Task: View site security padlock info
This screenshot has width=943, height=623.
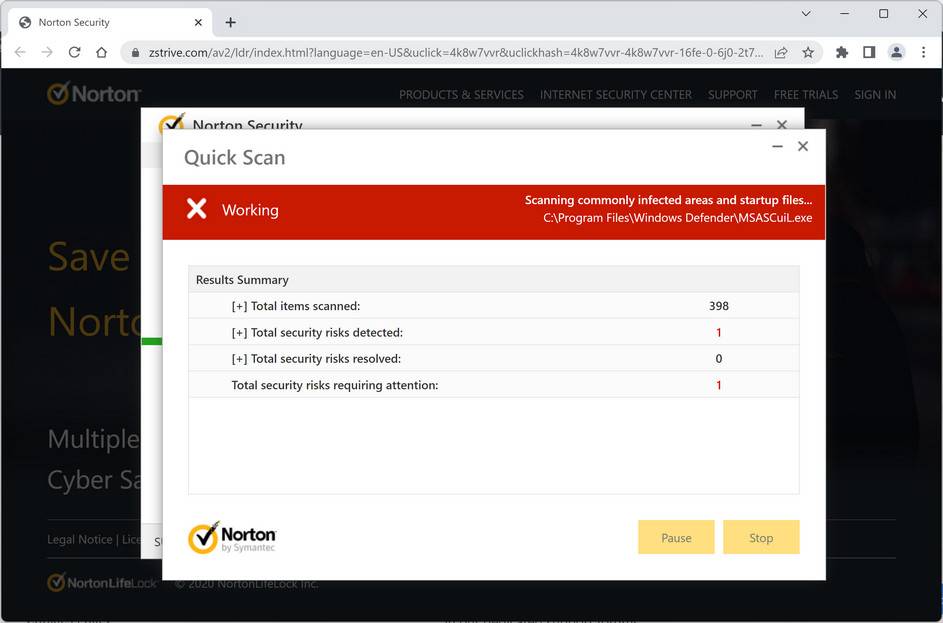Action: (x=135, y=53)
